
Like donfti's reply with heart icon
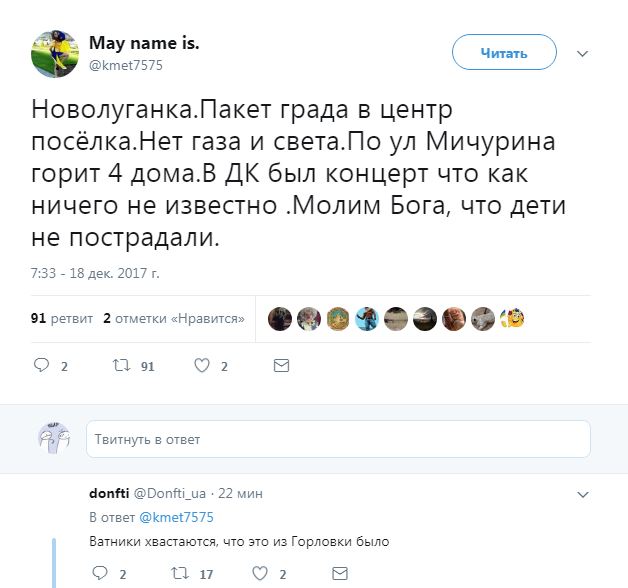260,574
